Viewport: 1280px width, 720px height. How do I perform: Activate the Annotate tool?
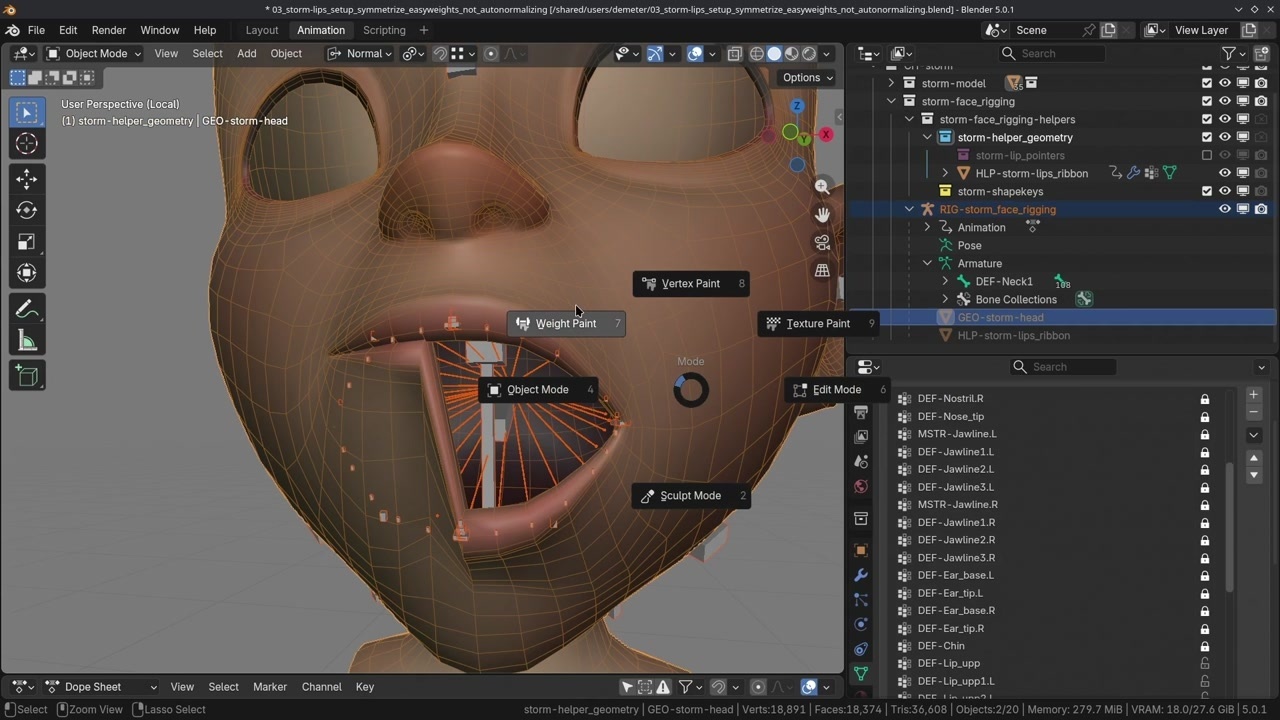(x=27, y=310)
